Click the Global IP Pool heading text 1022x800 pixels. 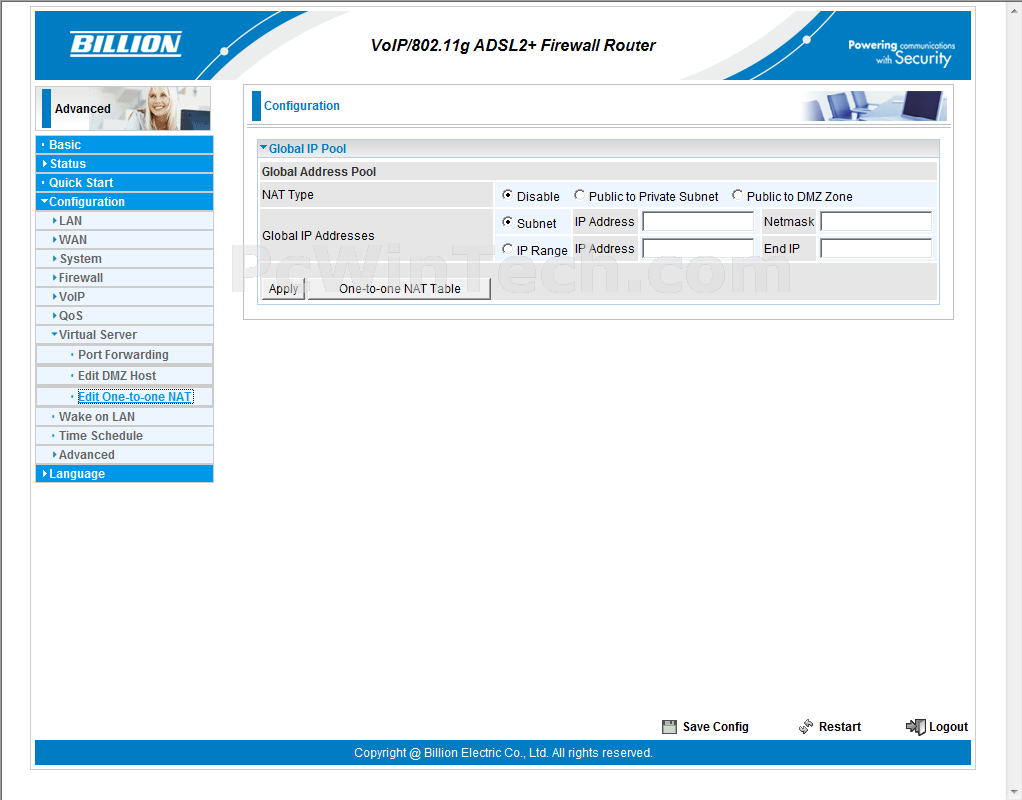coord(307,149)
